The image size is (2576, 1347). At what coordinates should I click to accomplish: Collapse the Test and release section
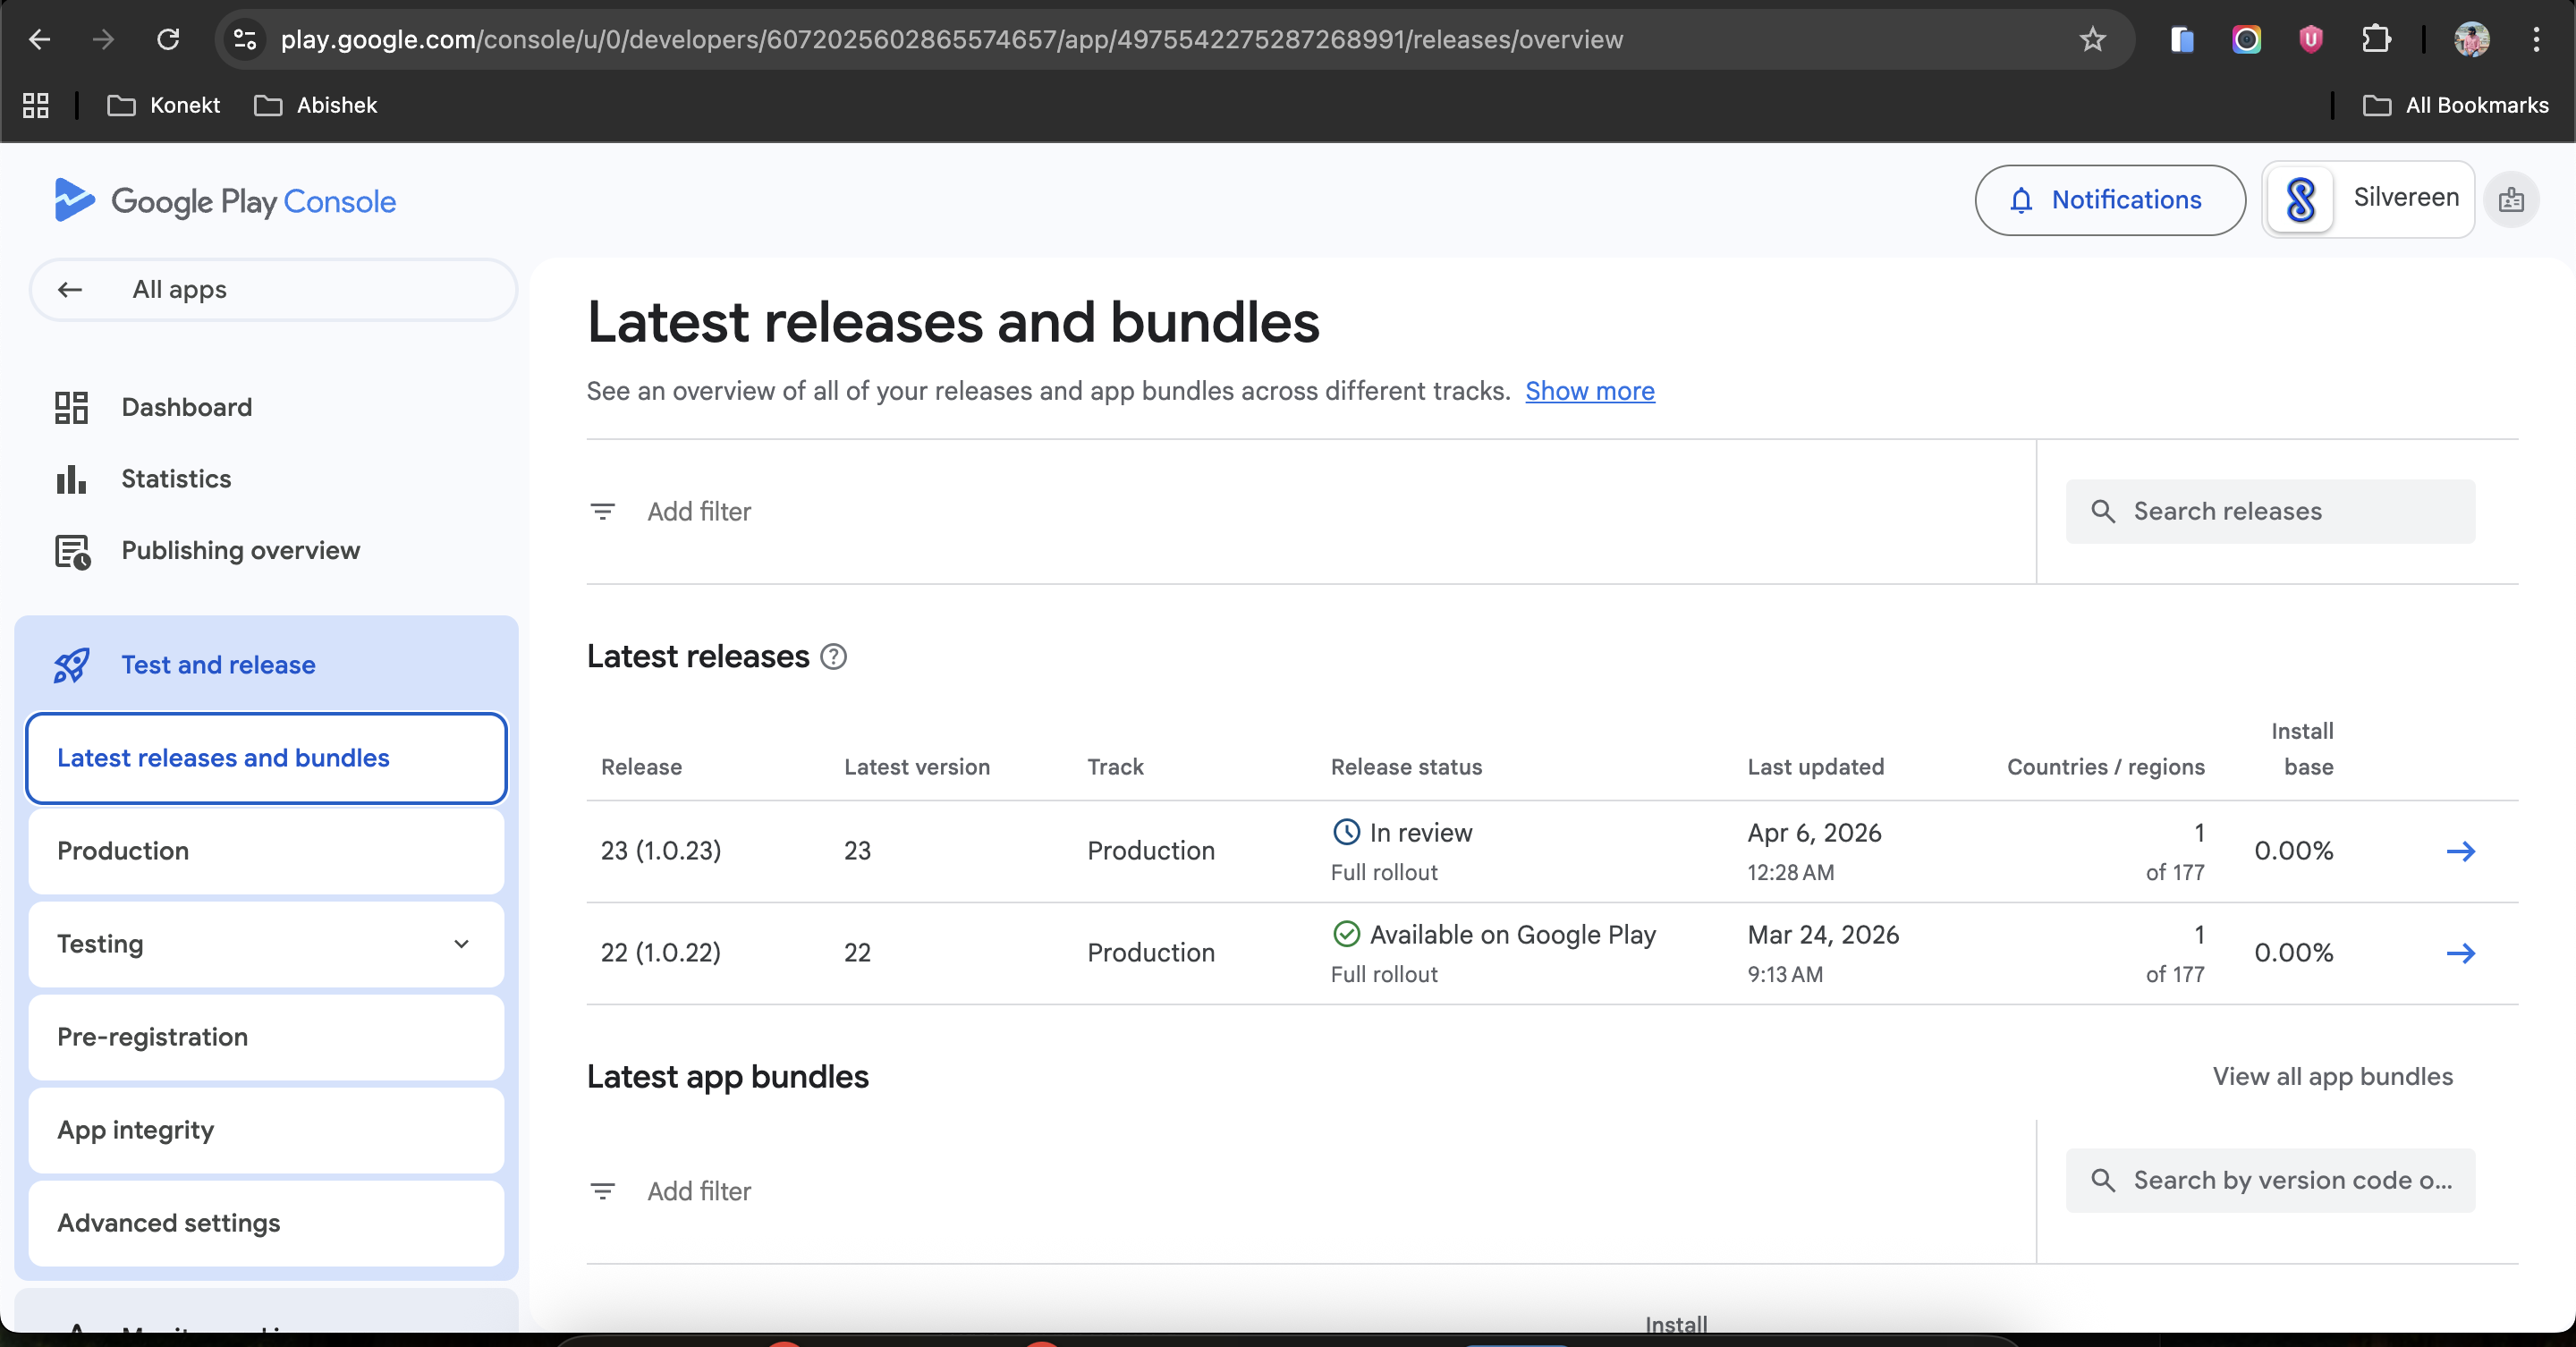point(218,665)
